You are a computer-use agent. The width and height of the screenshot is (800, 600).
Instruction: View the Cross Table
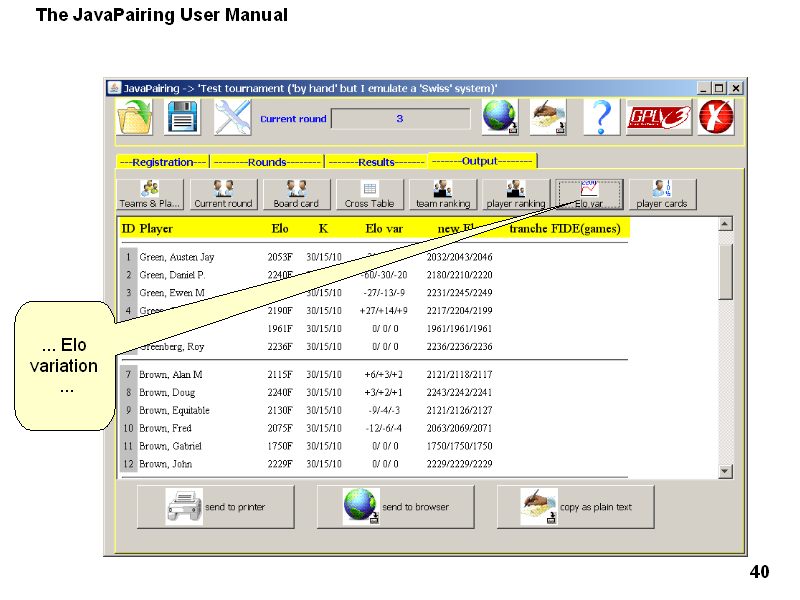pyautogui.click(x=369, y=194)
